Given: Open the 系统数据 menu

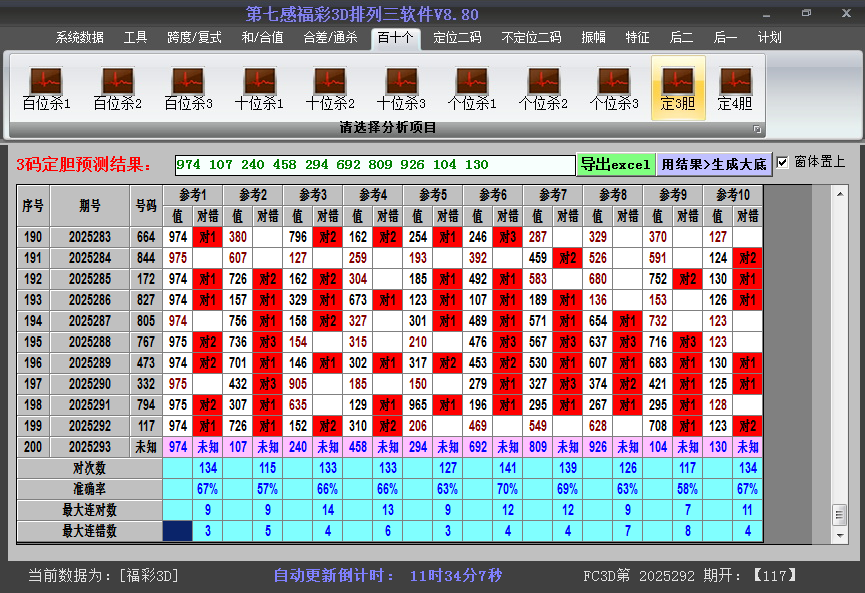Looking at the screenshot, I should (x=80, y=38).
